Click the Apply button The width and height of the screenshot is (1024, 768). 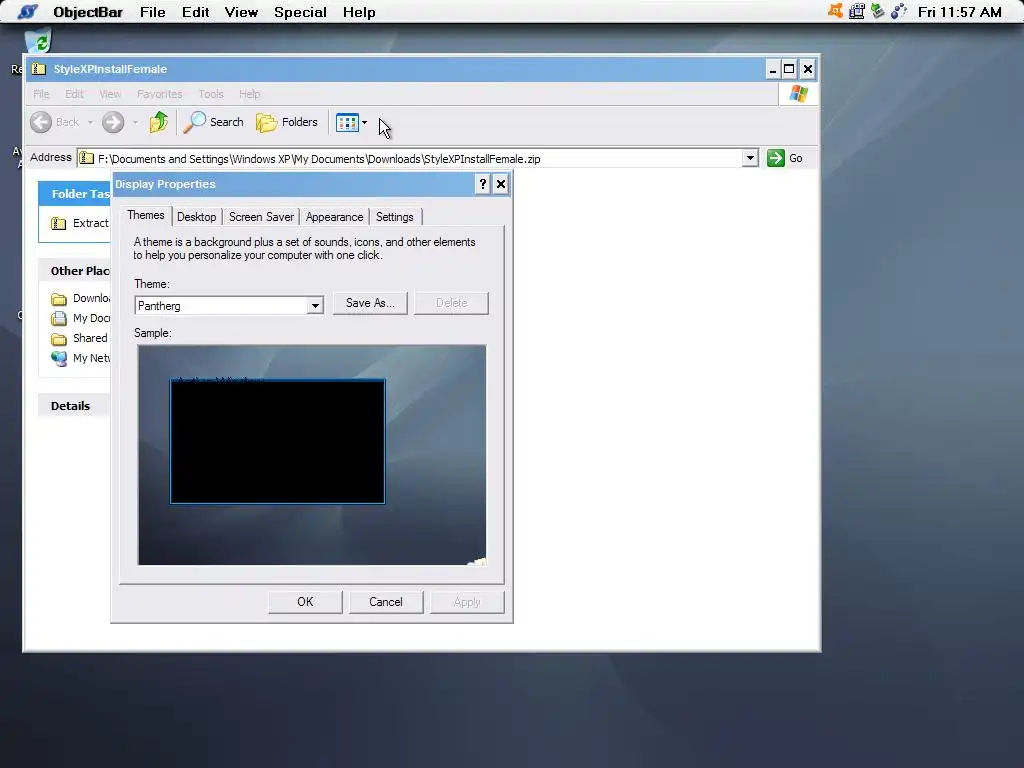coord(467,602)
